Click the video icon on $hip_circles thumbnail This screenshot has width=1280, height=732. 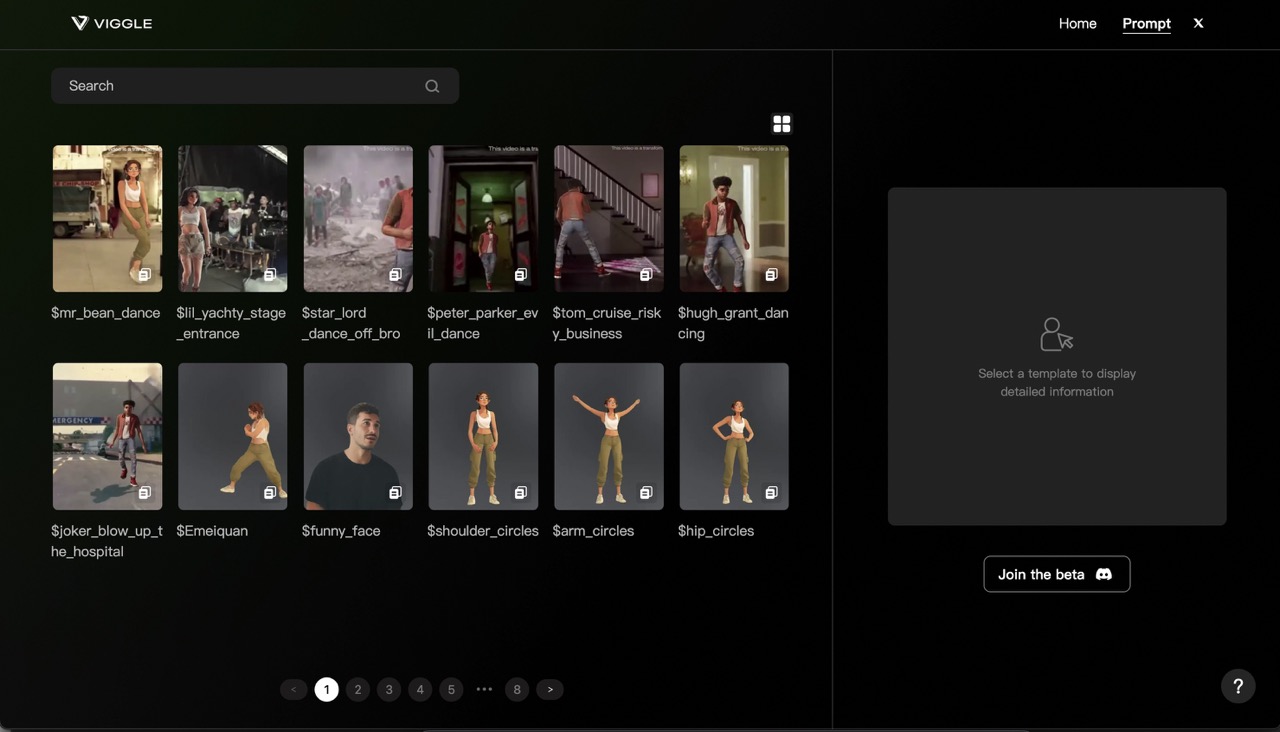770,492
